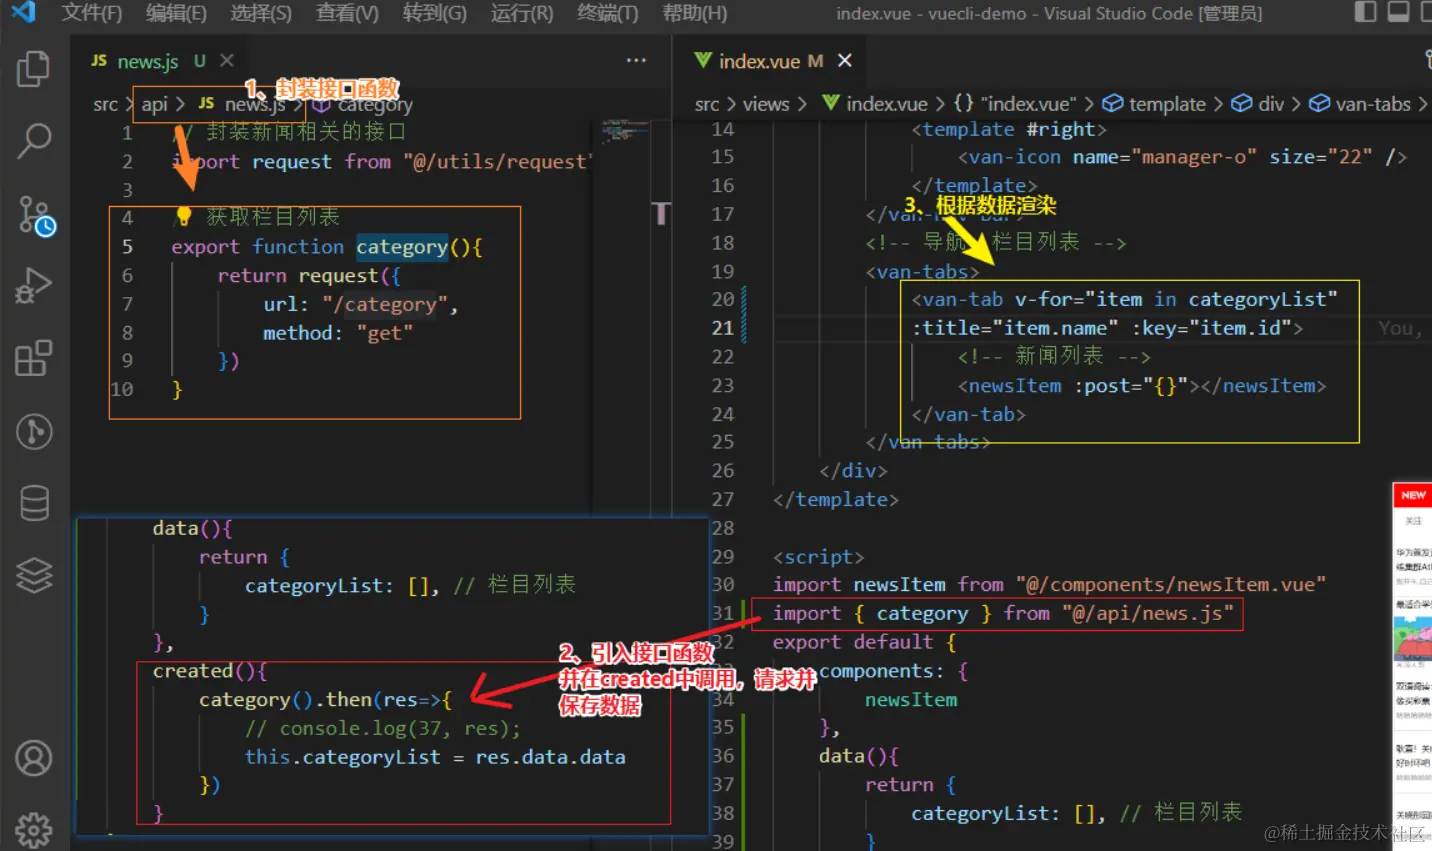Open the 运行(R) menu
This screenshot has height=851, width=1432.
coord(521,13)
